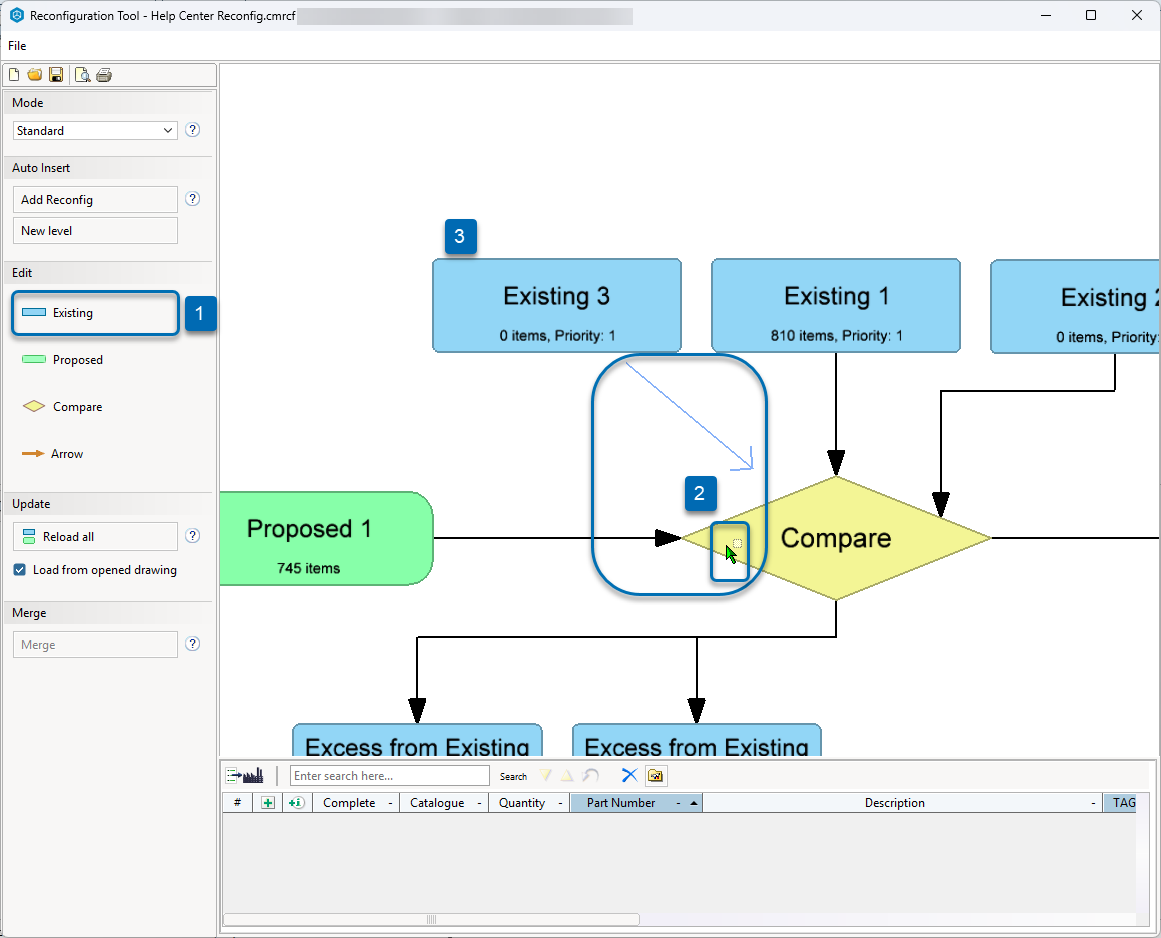Click the green plus column header
Viewport: 1161px width, 938px height.
268,803
